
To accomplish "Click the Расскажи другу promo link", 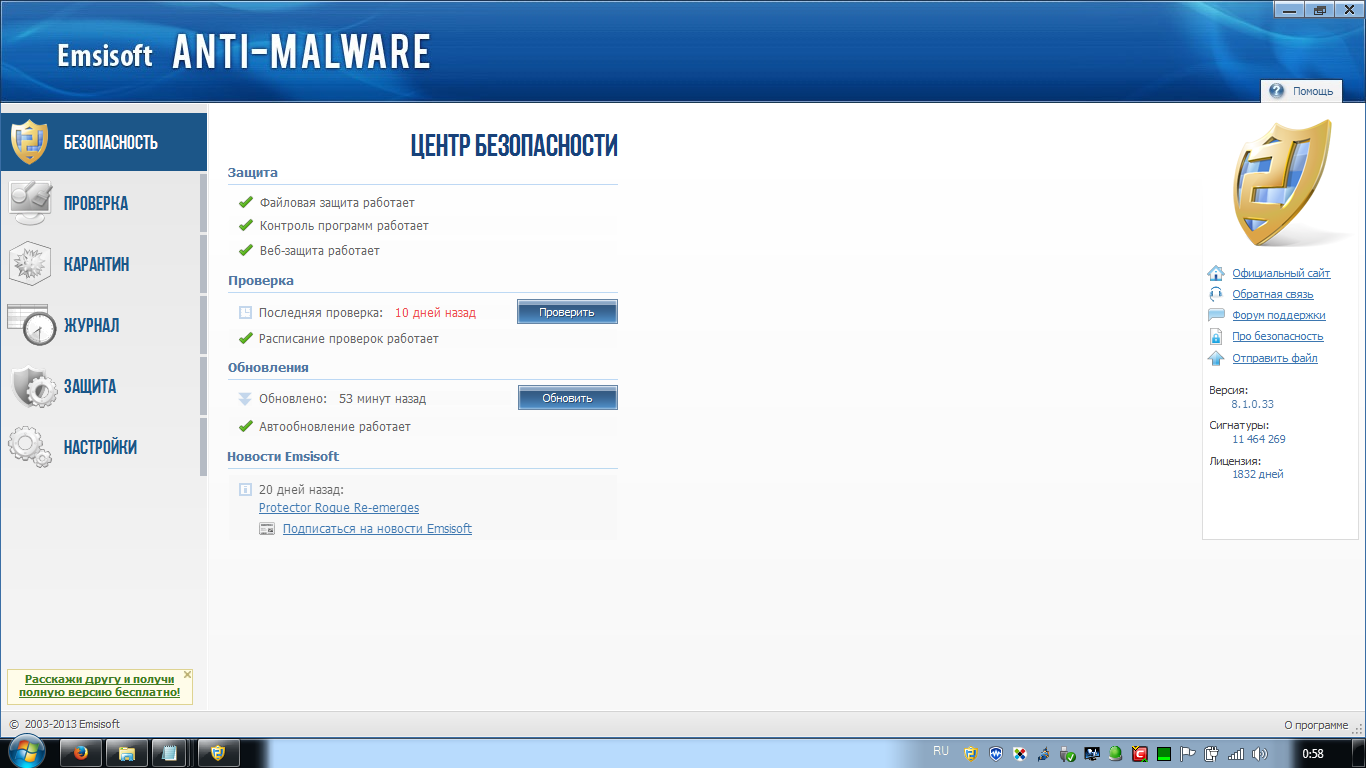I will pos(100,685).
